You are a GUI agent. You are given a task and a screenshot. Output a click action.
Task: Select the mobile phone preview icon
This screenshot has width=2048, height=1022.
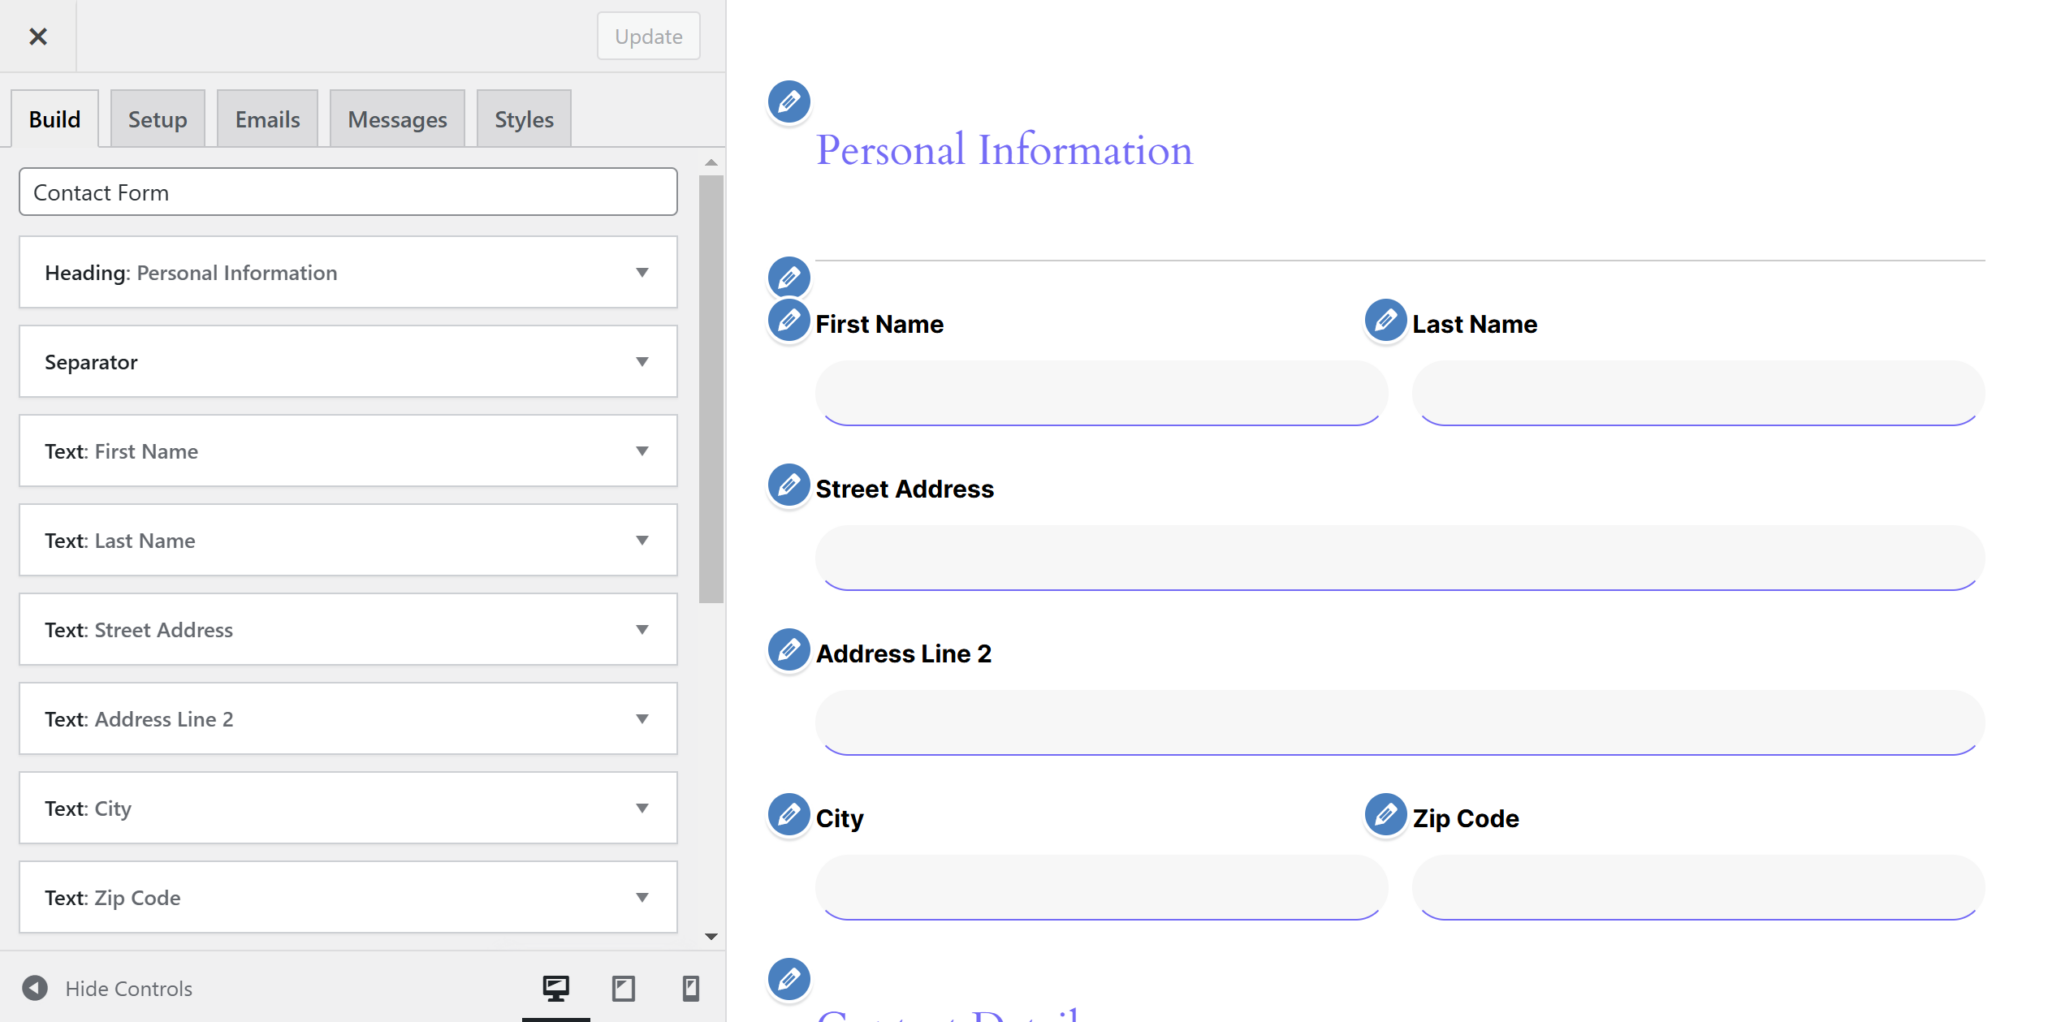689,988
